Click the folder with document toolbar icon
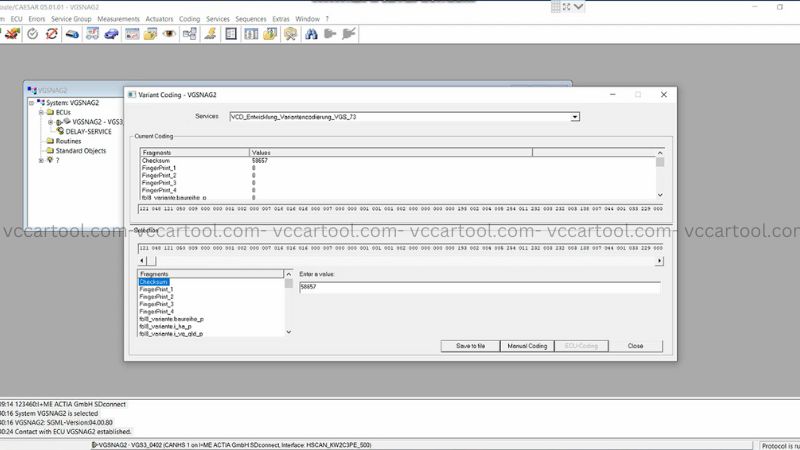 click(x=270, y=34)
